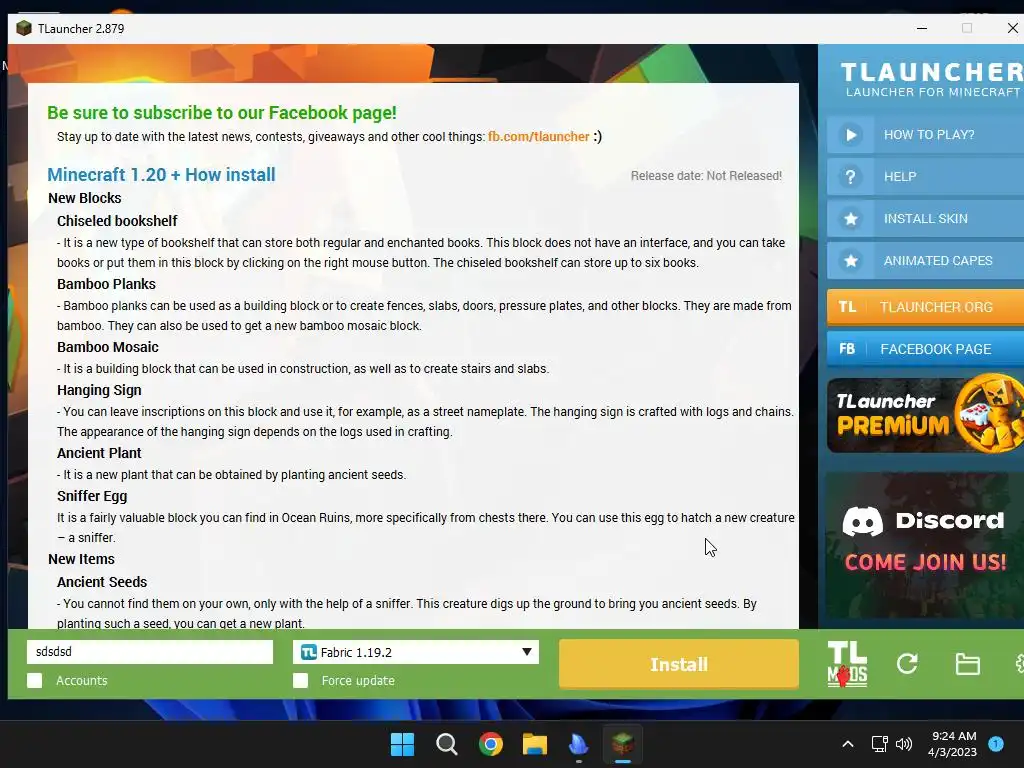Screen dimensions: 1024x768
Task: Click the version dropdown arrow
Action: (x=526, y=652)
